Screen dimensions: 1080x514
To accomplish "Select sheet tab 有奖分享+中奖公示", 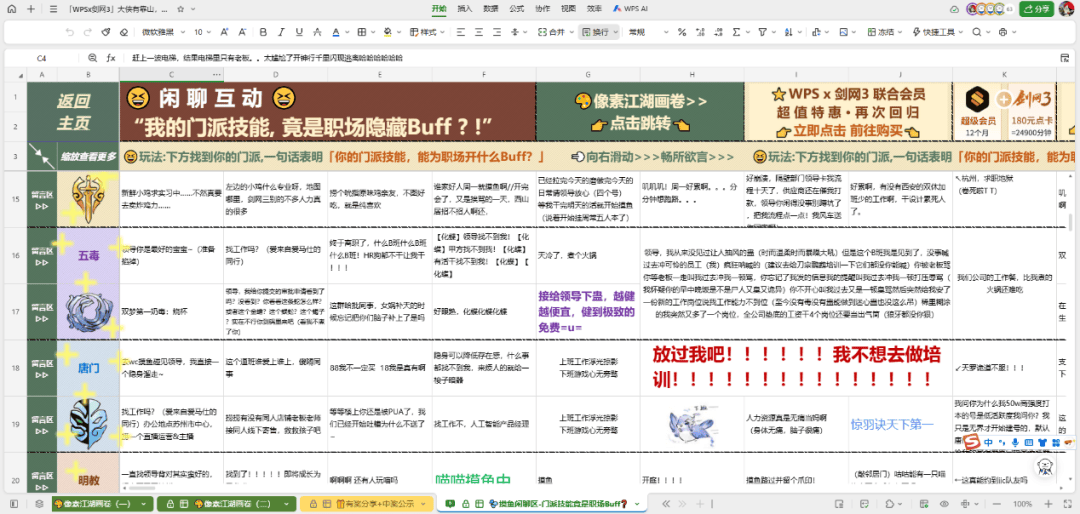I will 364,504.
